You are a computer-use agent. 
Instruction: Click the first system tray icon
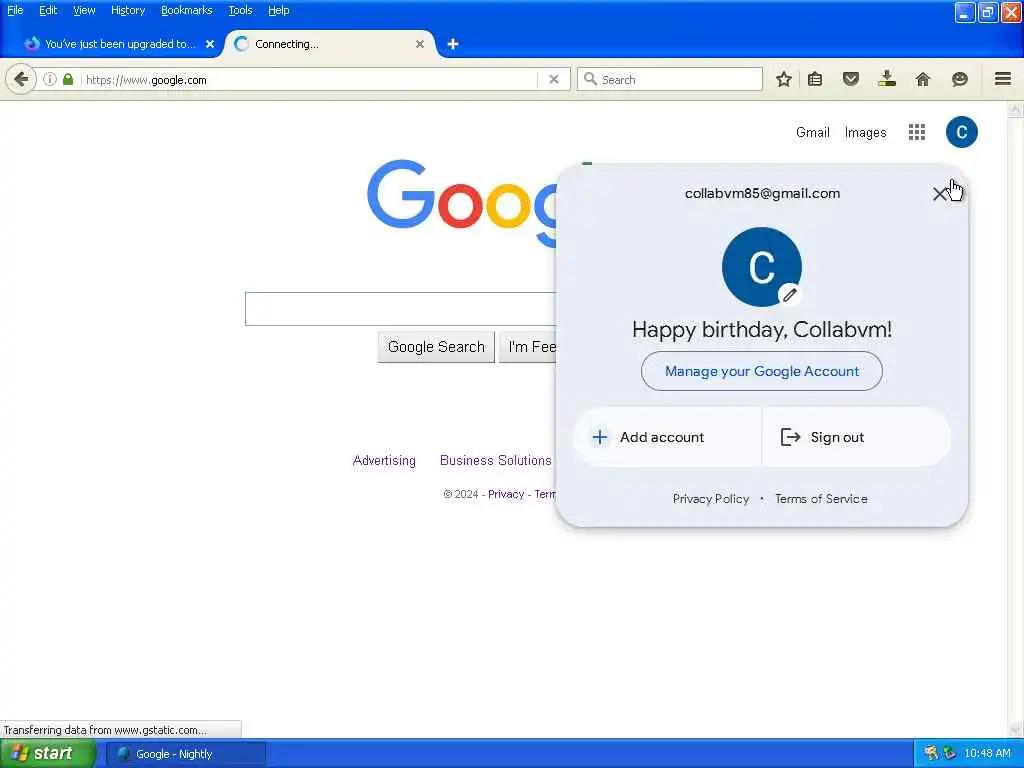coord(931,754)
